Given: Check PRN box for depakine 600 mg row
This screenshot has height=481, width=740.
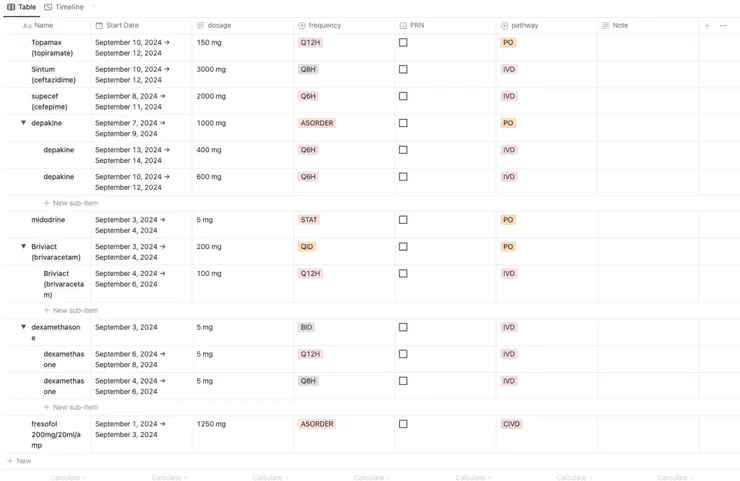Looking at the screenshot, I should (403, 177).
